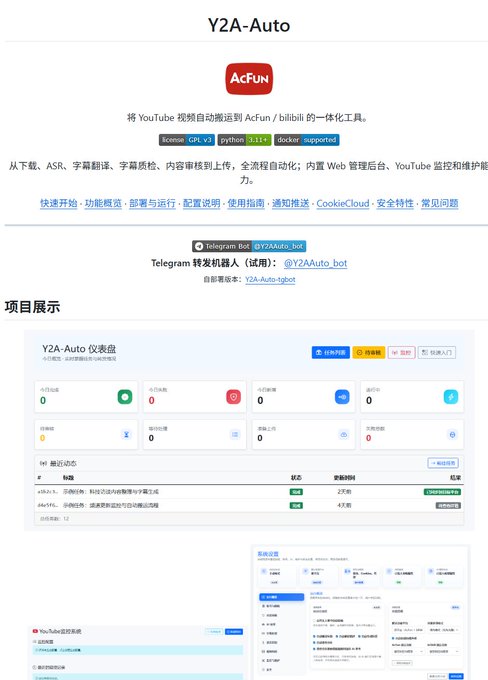Screen dimensions: 488x680
Task: Click 状态 column header
Action: tap(296, 477)
